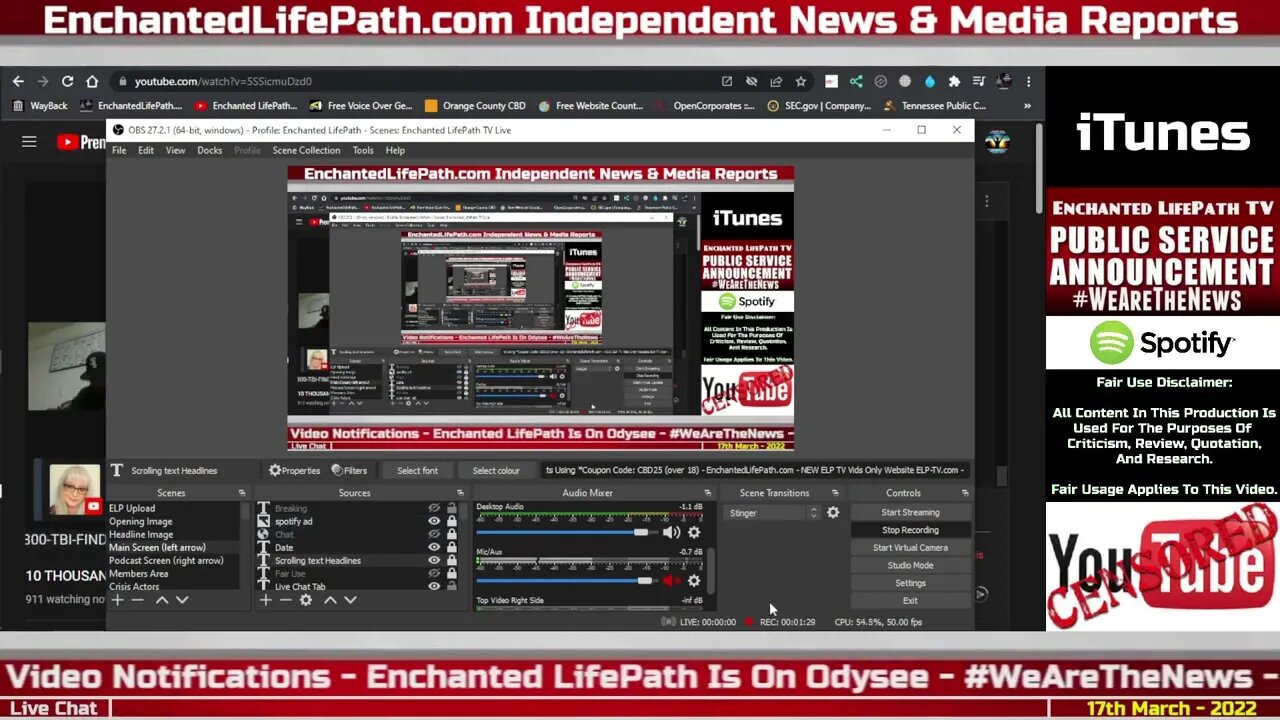Image resolution: width=1280 pixels, height=720 pixels.
Task: Toggle visibility of Breaking source
Action: click(434, 508)
